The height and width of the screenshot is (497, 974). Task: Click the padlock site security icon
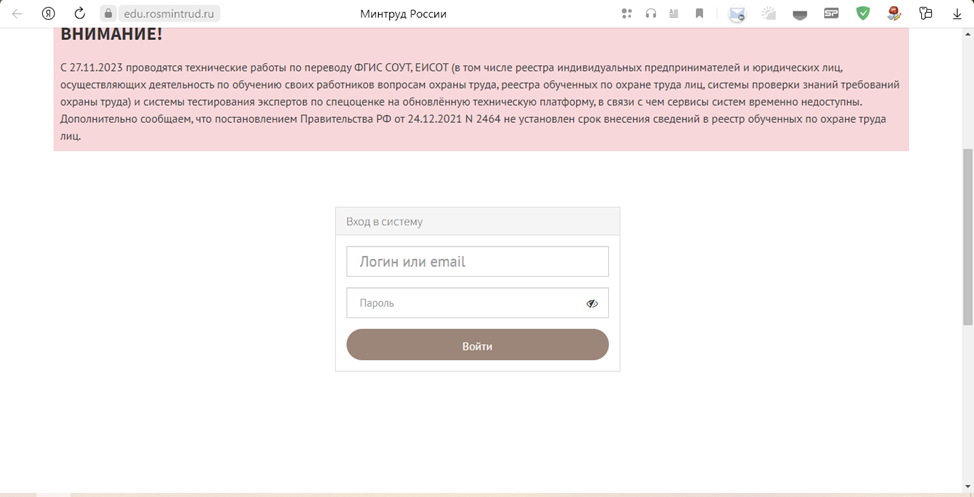109,14
